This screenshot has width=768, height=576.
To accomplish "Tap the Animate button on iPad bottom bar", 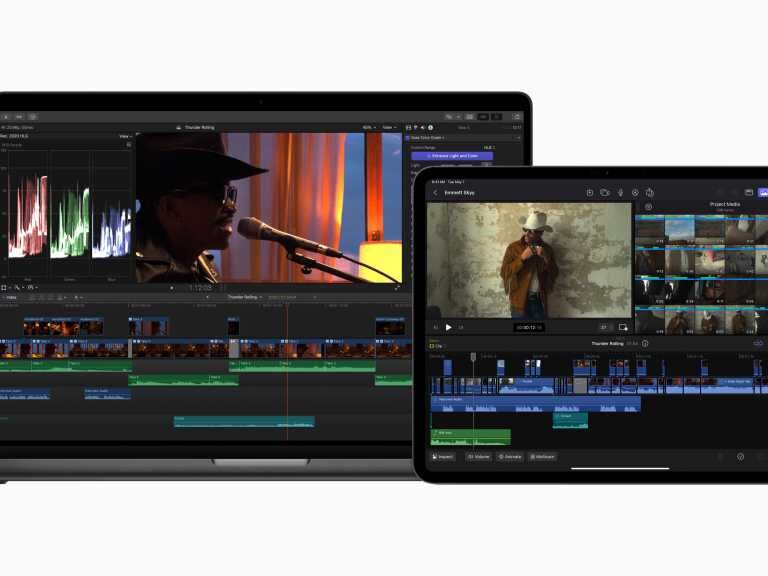I will (510, 456).
